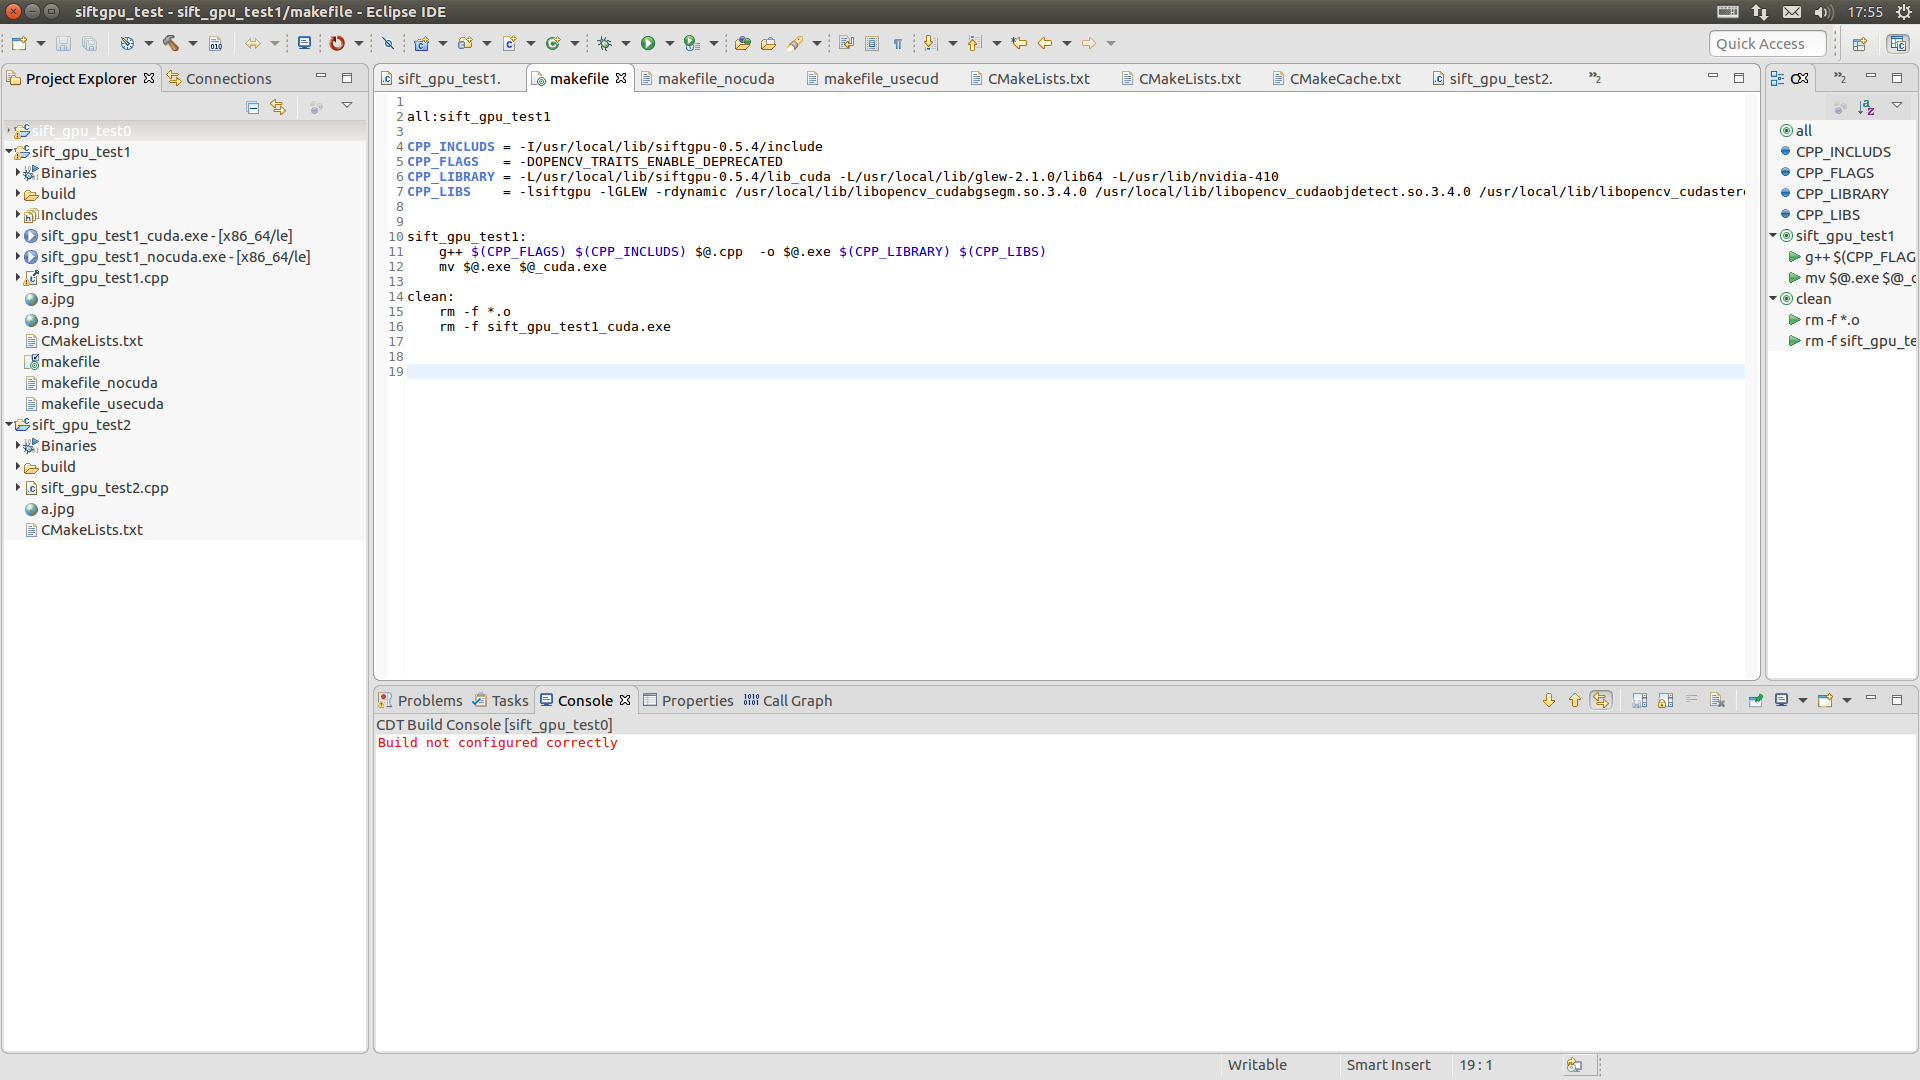
Task: Click the green Run button
Action: (x=648, y=43)
